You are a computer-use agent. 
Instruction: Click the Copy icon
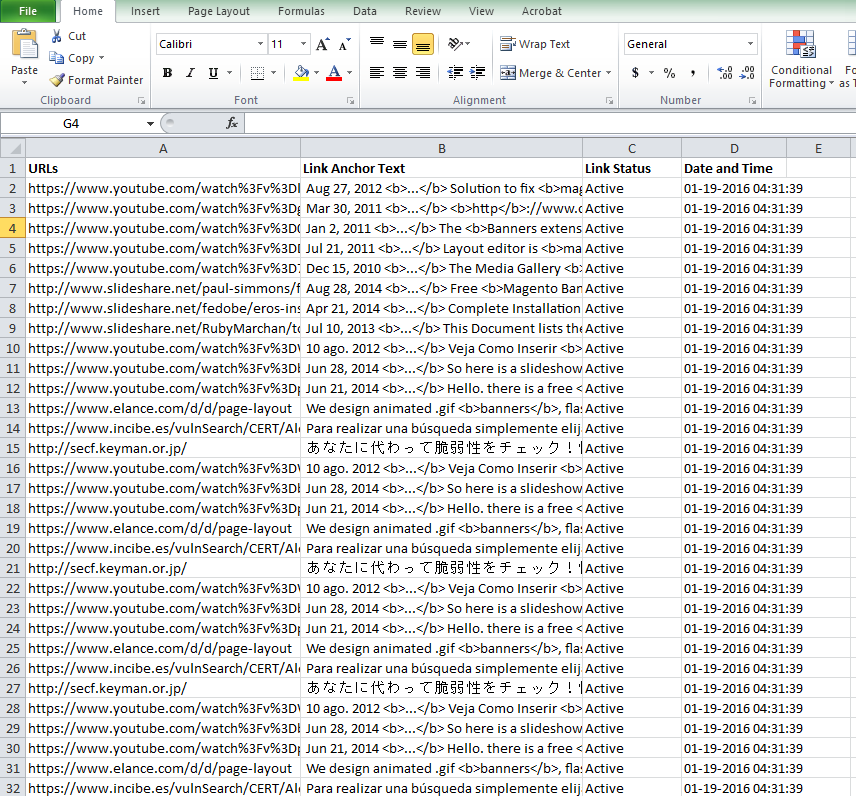(x=56, y=58)
